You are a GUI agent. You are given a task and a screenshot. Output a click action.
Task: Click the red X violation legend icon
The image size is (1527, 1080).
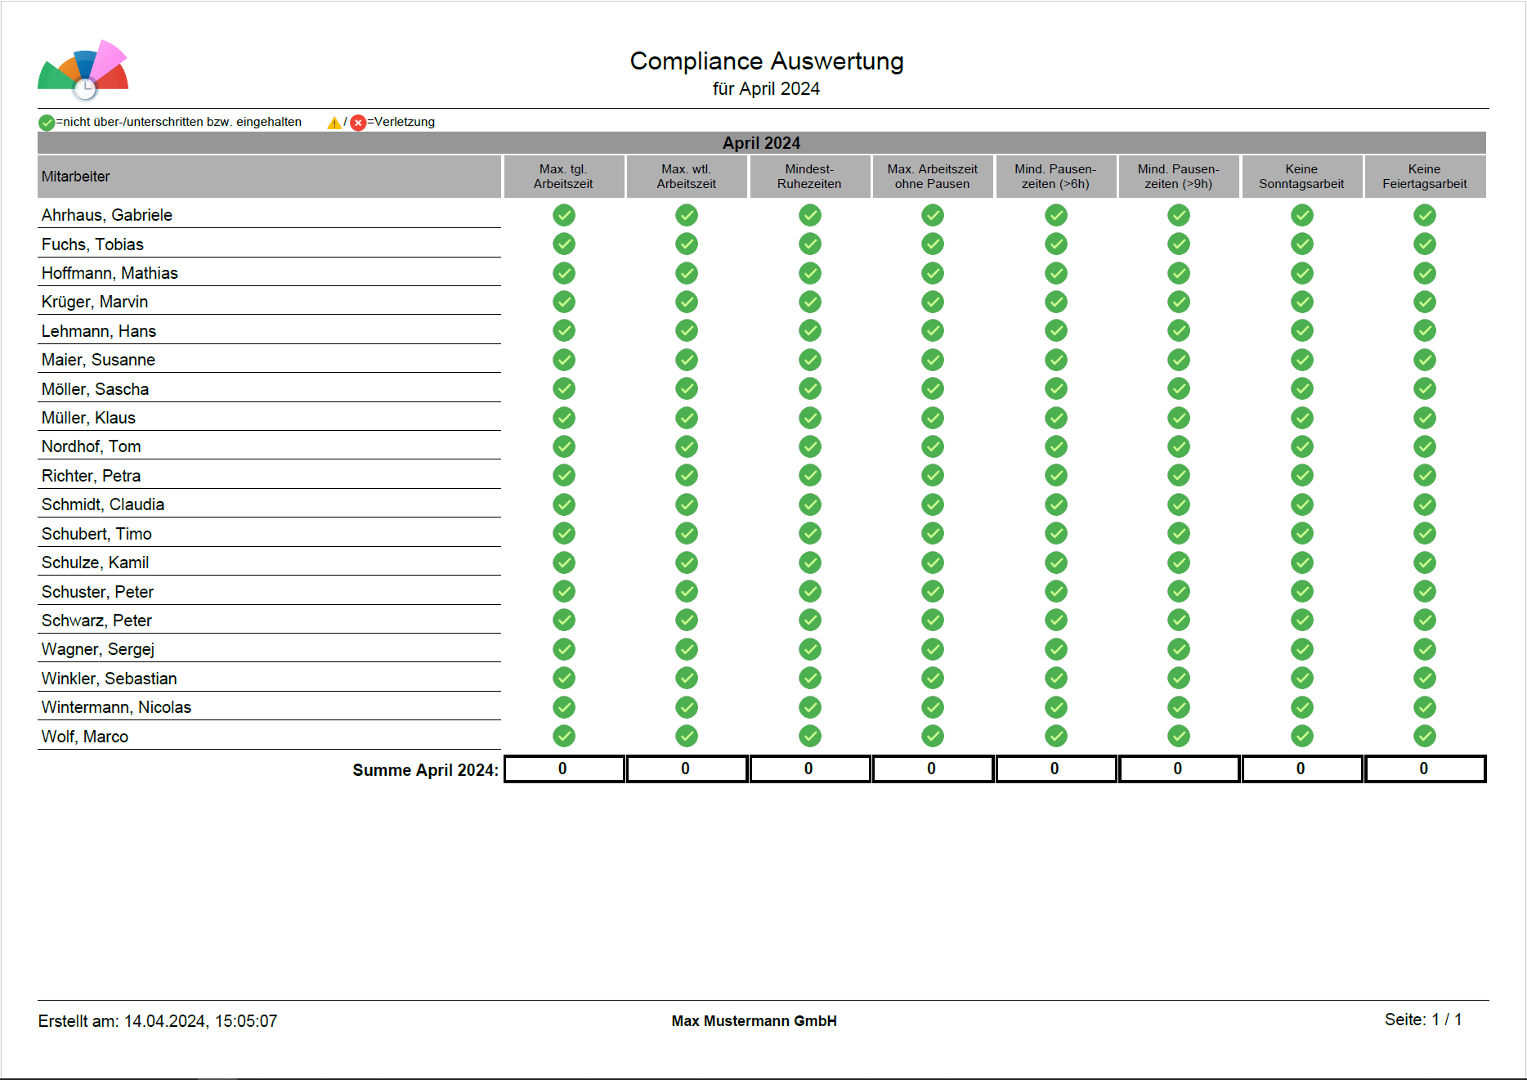(x=358, y=123)
